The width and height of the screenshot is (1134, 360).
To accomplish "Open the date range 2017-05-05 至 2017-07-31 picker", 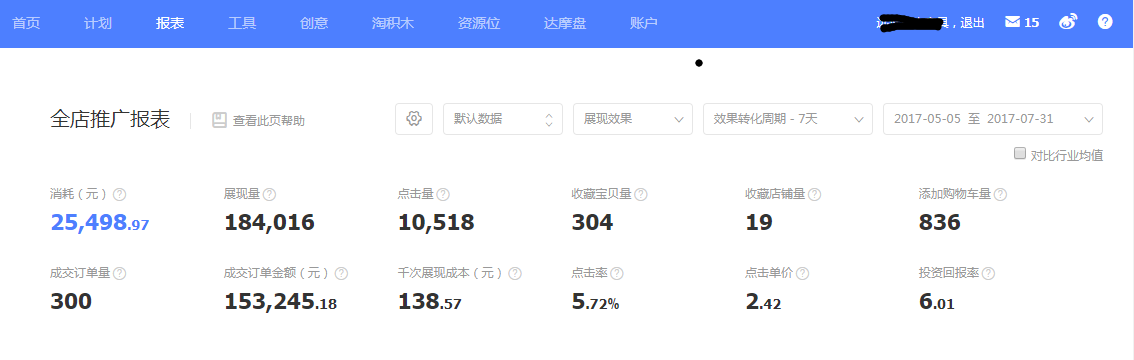I will 993,119.
